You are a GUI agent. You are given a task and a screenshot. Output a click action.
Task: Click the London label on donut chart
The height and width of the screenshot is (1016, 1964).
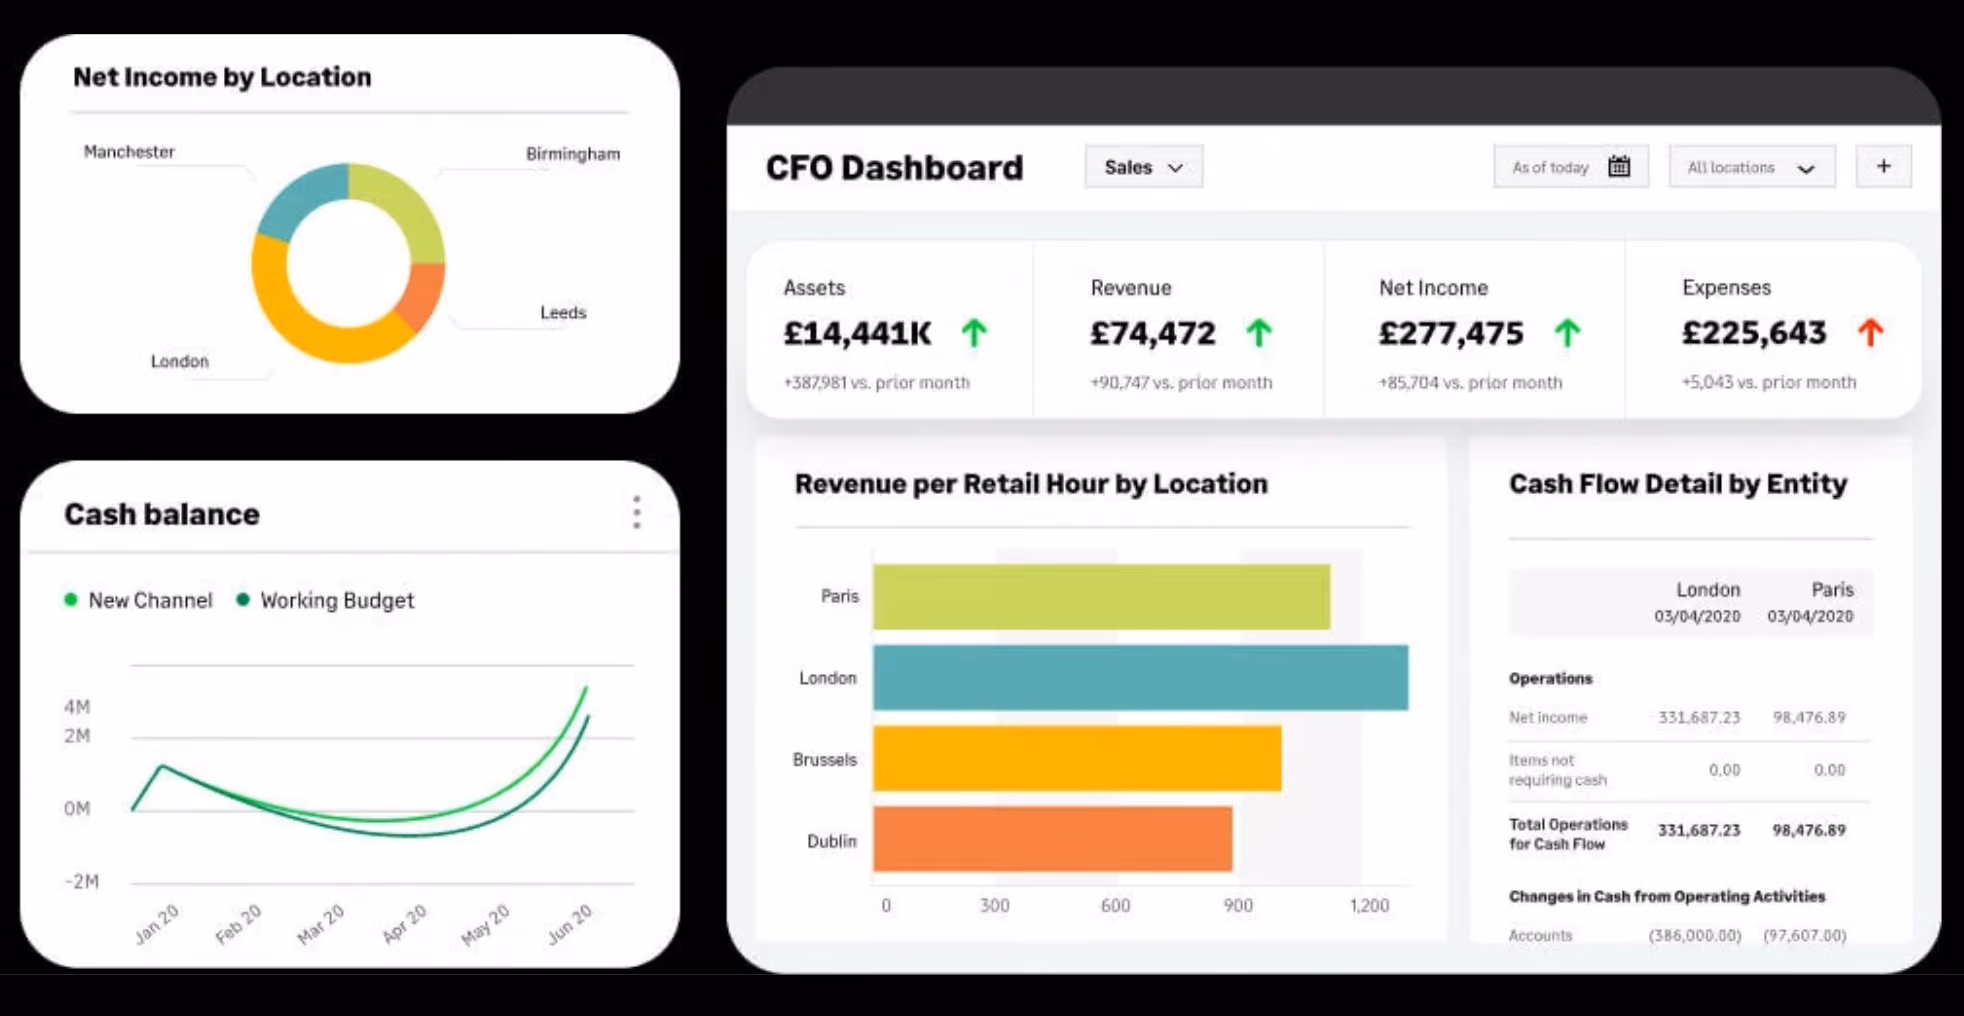coord(180,361)
